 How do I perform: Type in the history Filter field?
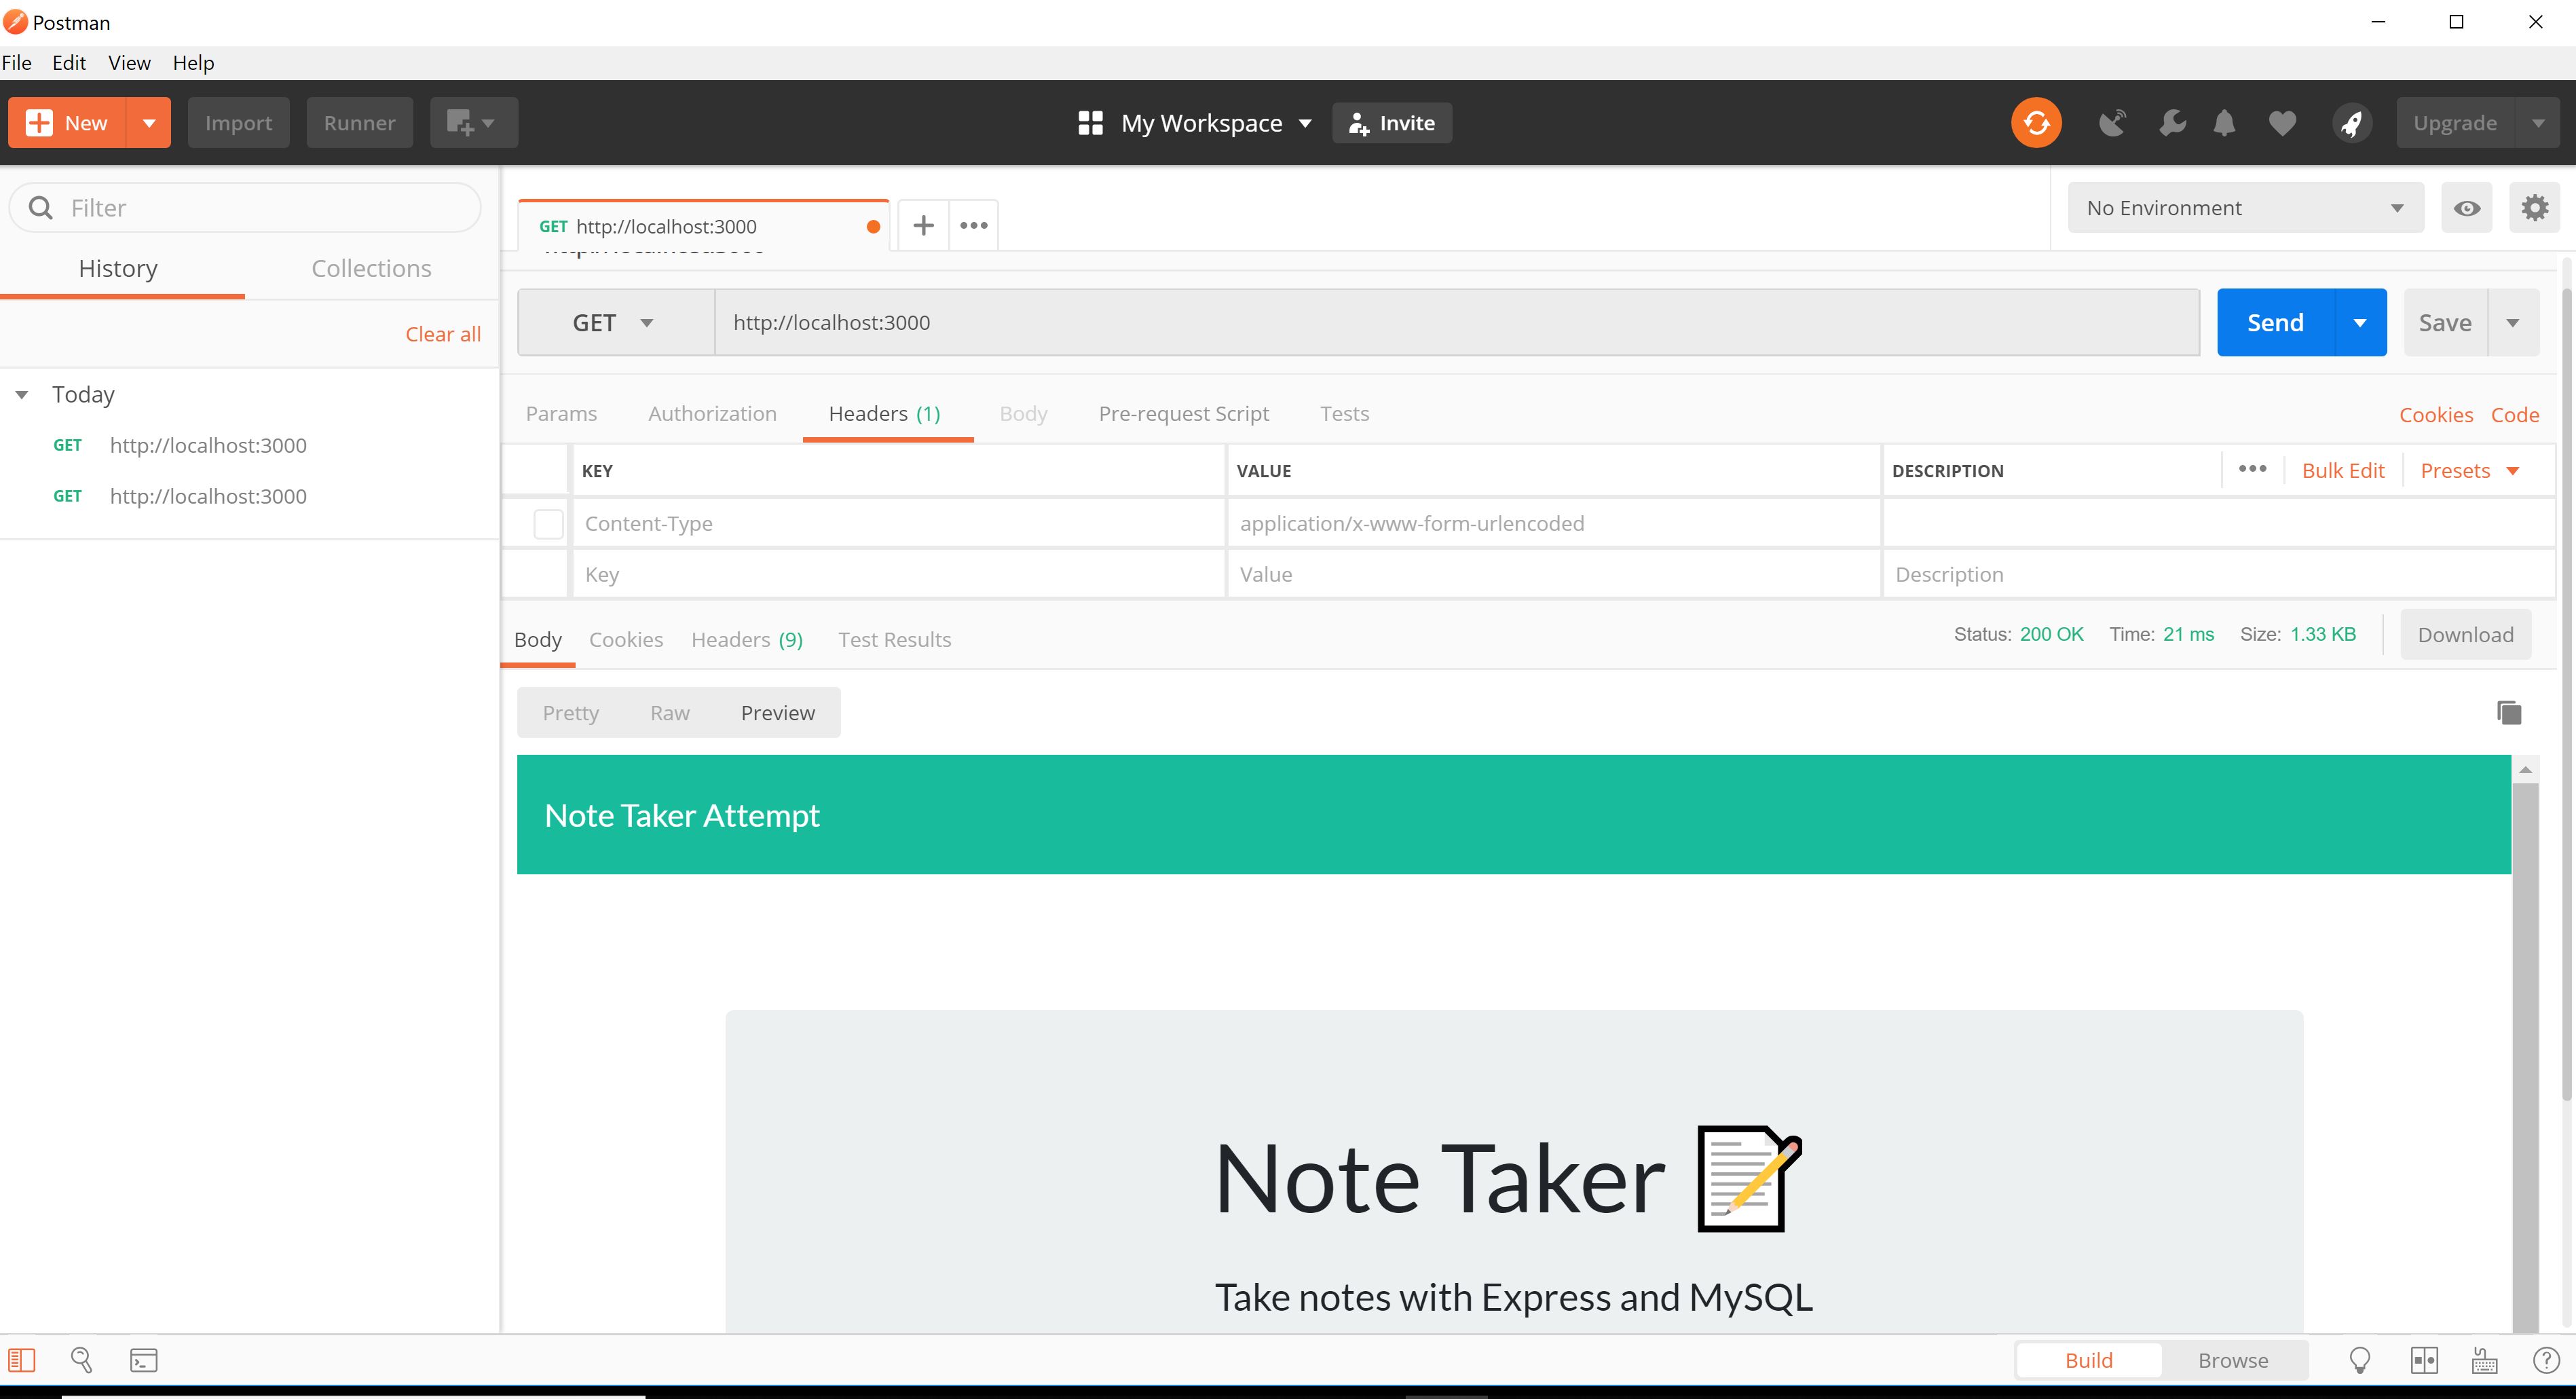point(243,207)
